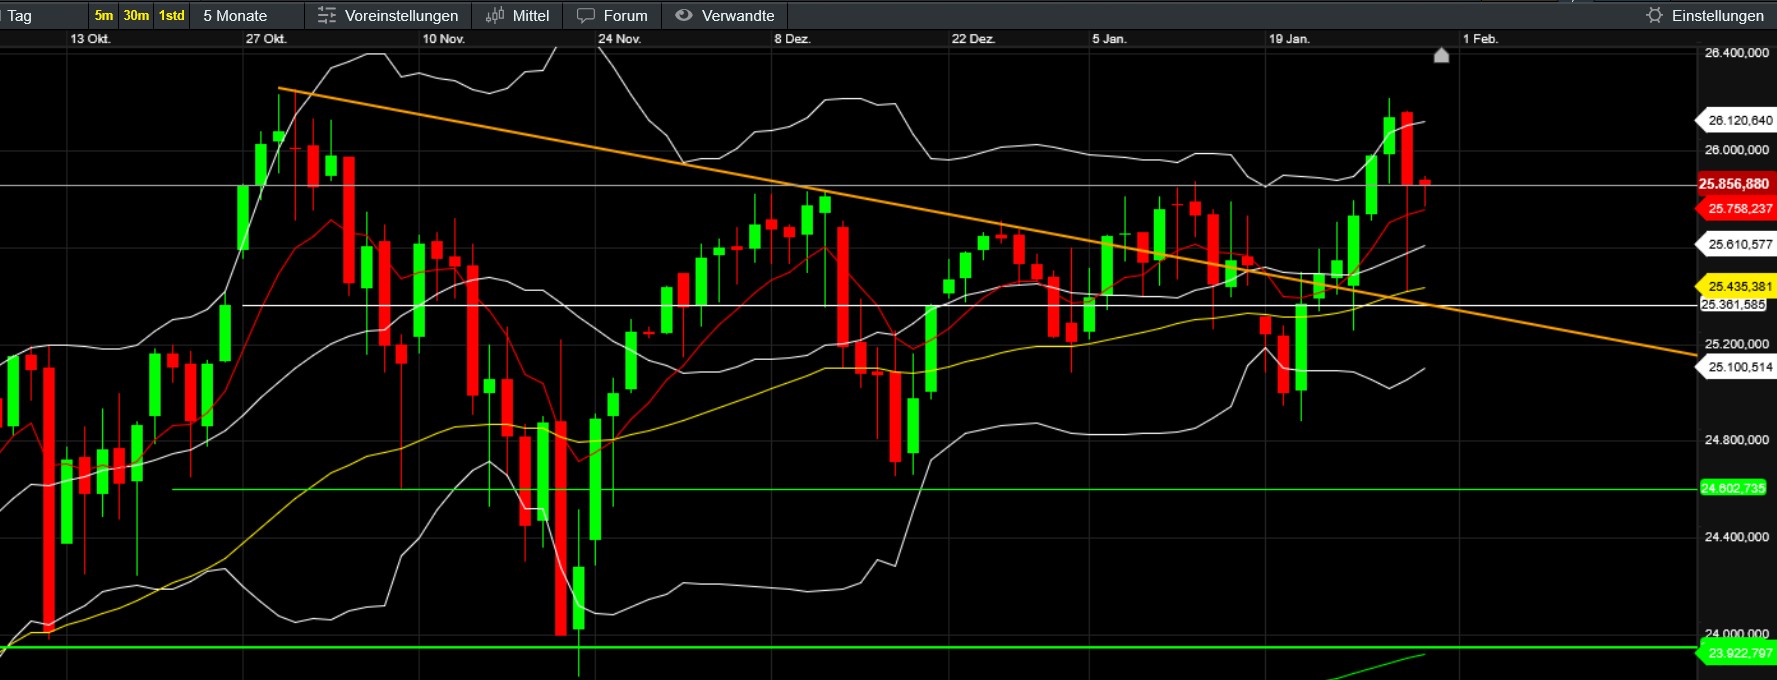Click the gray house-shaped marker above the chart
Screen dimensions: 1777x680
1441,55
